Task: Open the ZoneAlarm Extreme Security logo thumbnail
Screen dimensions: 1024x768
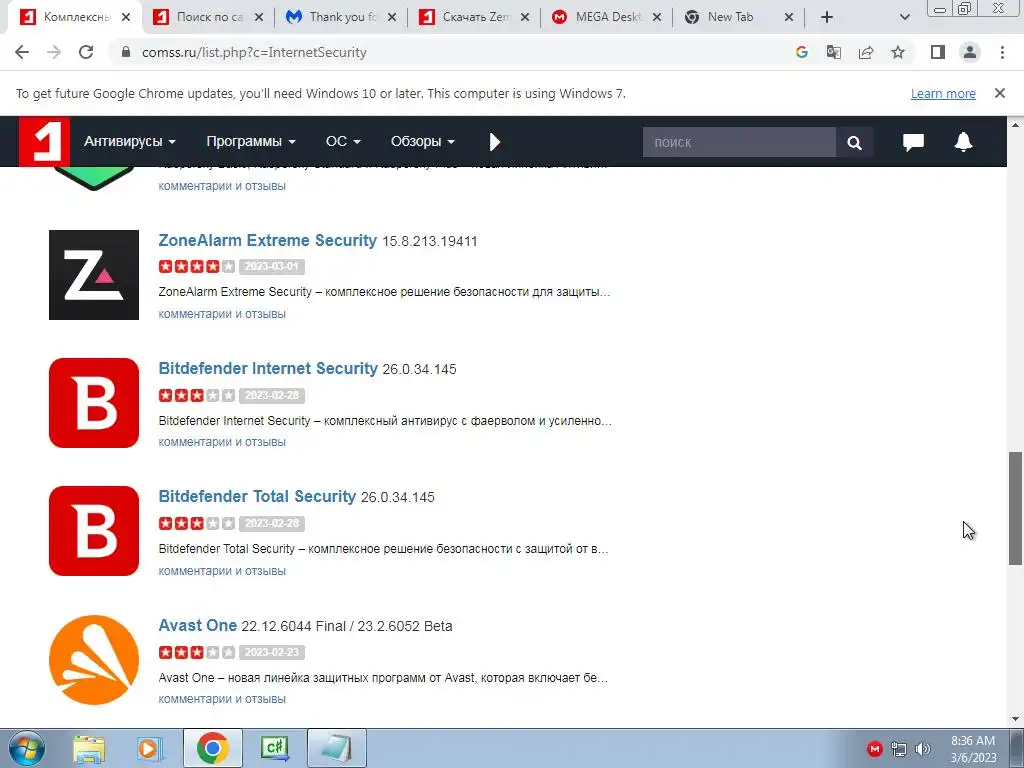Action: [x=94, y=275]
